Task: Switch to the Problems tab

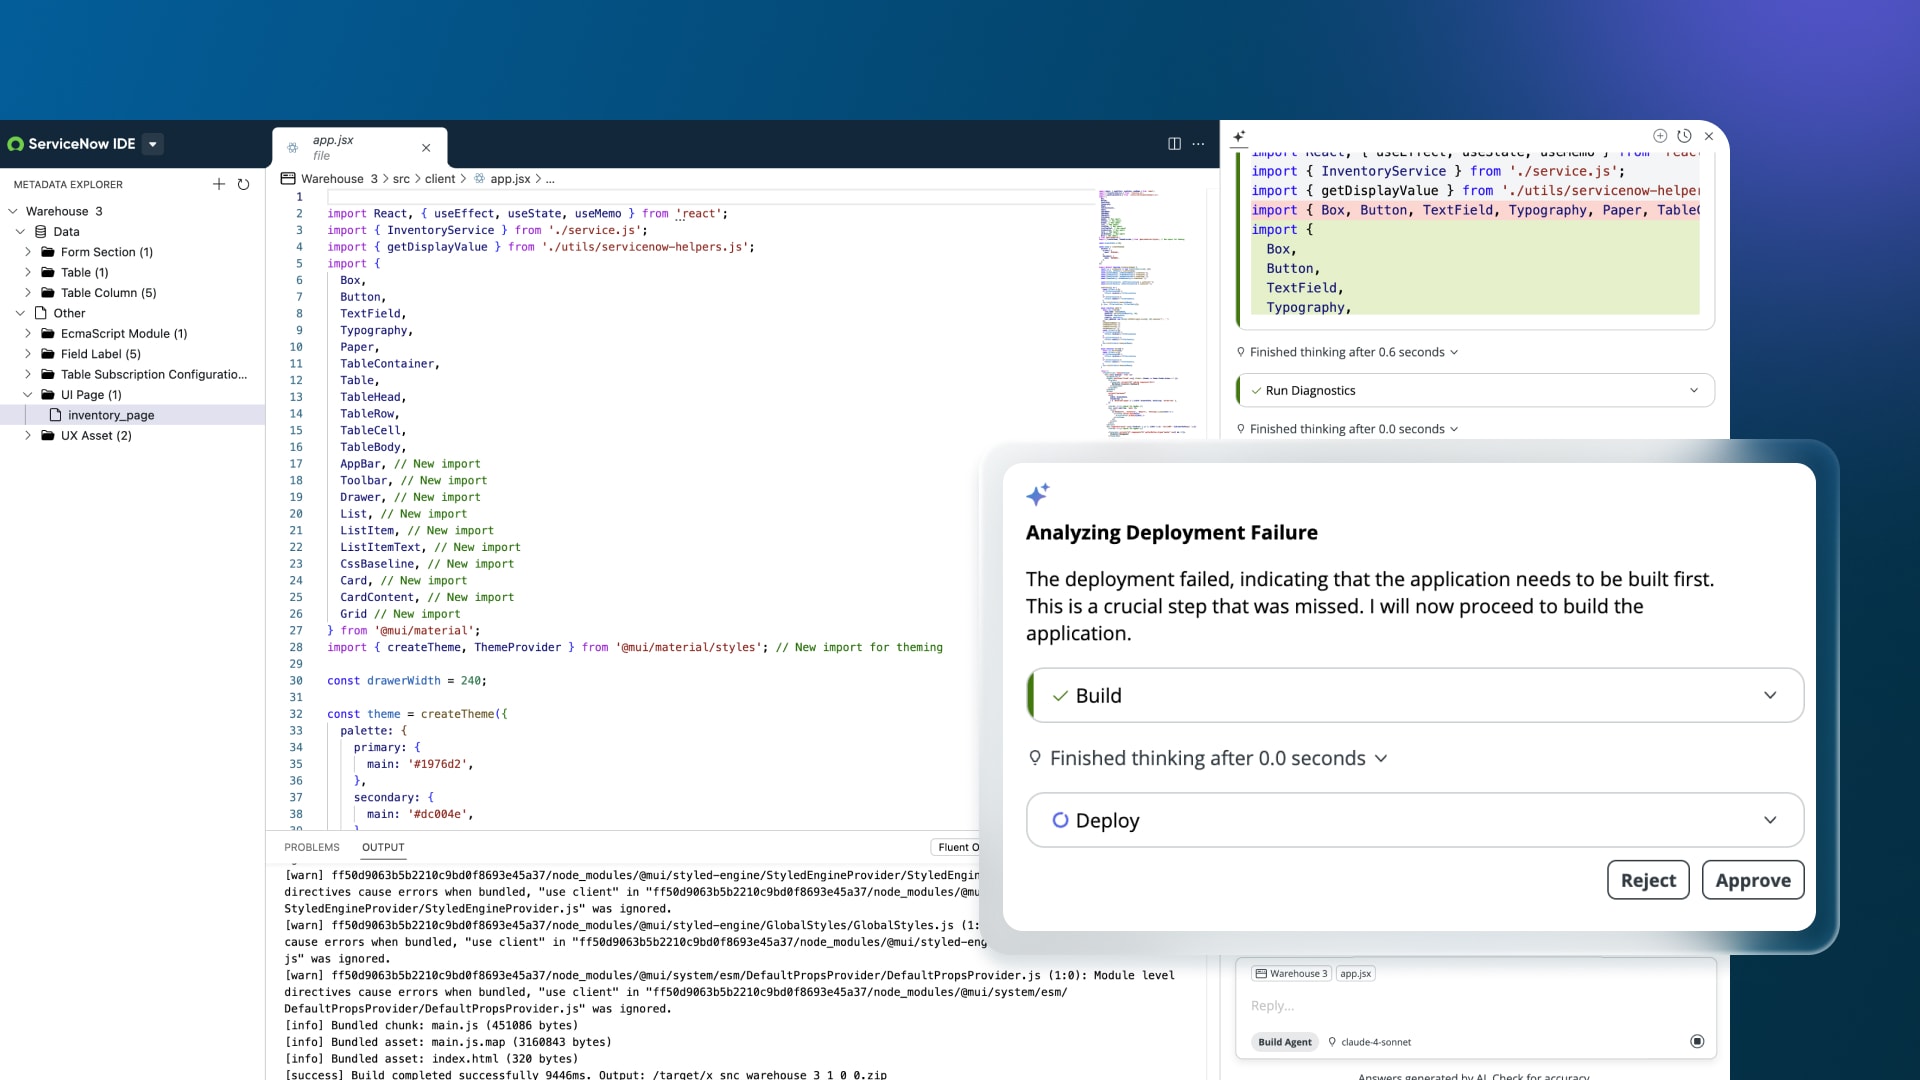Action: coord(312,847)
